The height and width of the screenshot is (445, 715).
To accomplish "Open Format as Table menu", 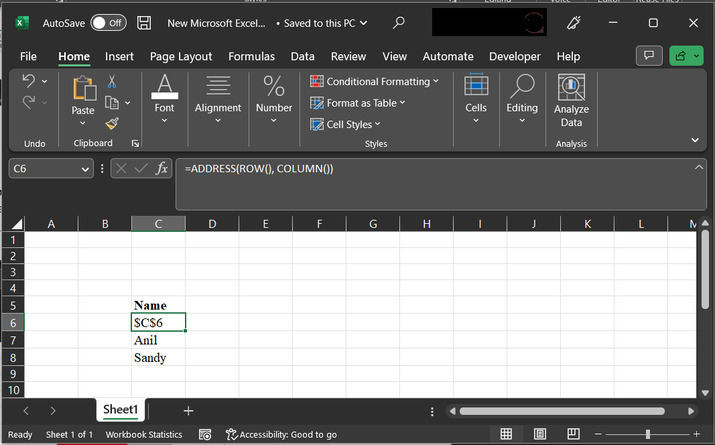I will click(357, 103).
